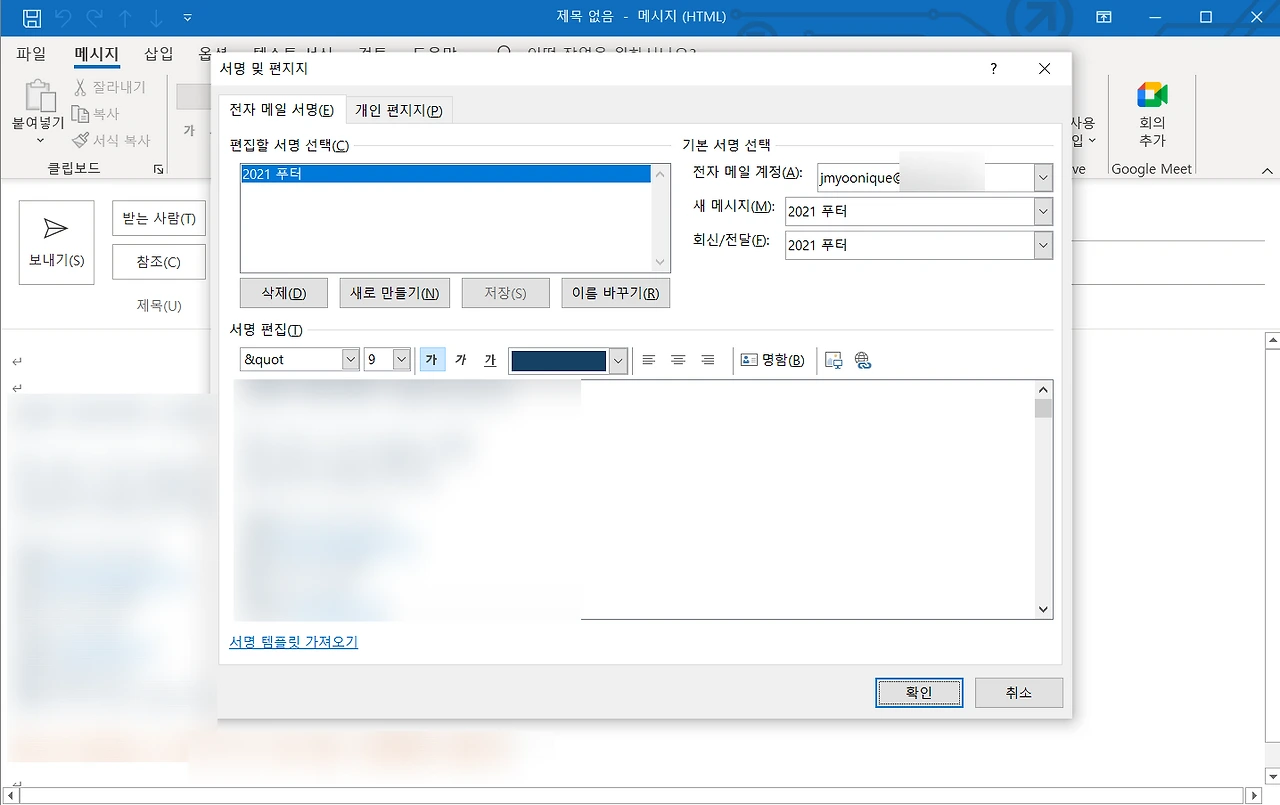
Task: Insert a business card into the signature
Action: [x=770, y=360]
